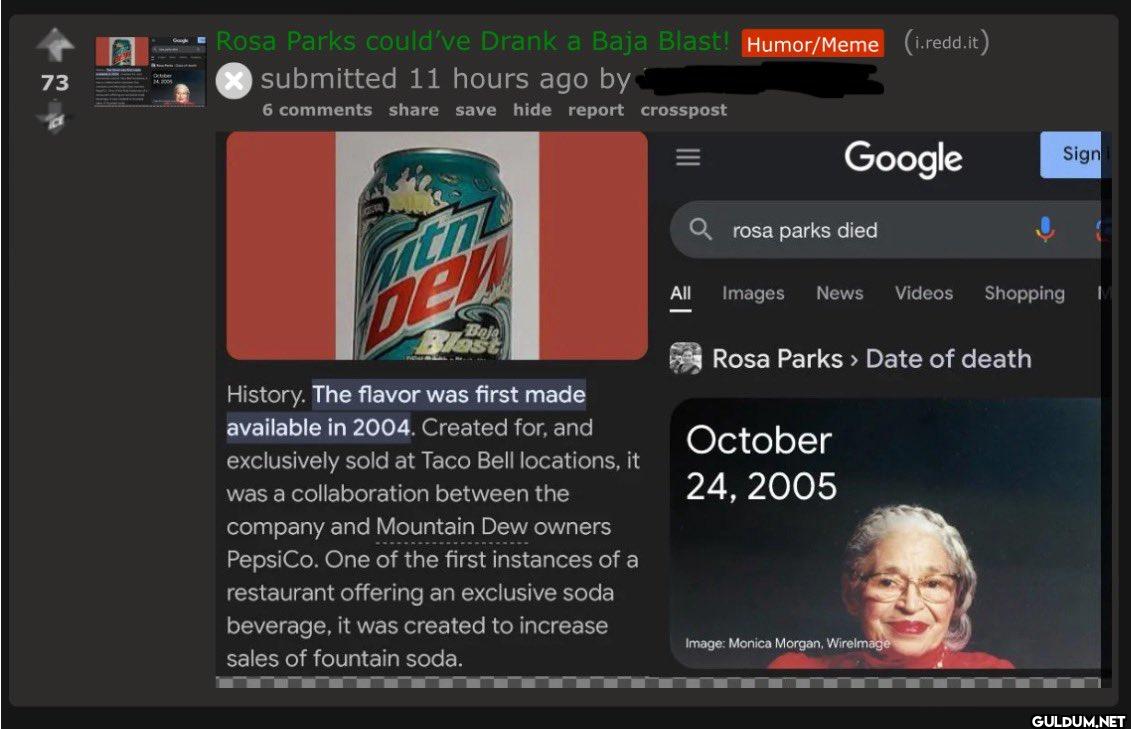
Task: Click the hide link under the post
Action: [532, 110]
